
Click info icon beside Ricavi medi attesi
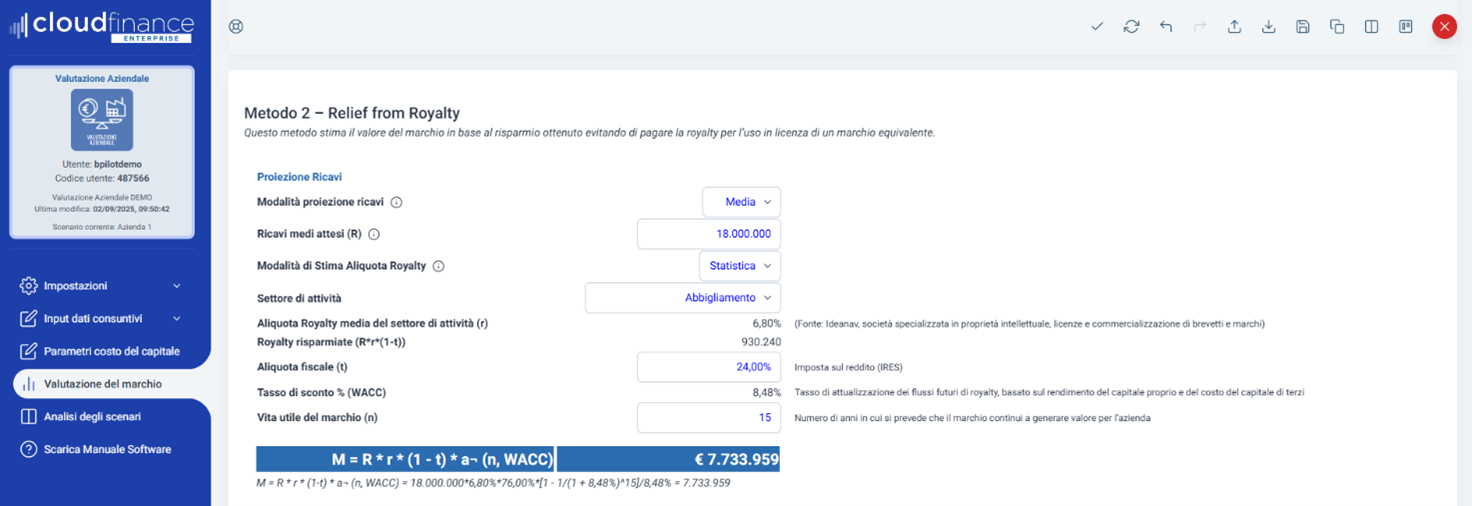(374, 234)
